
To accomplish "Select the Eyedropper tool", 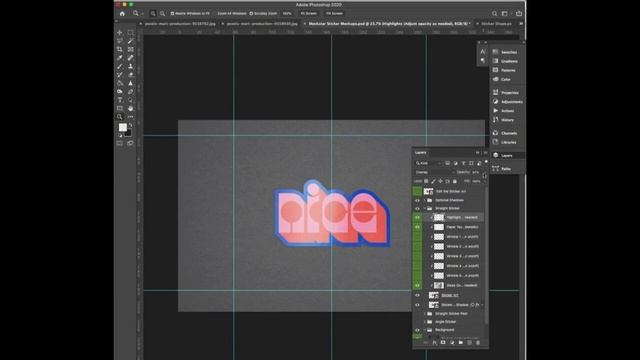I will [120, 58].
